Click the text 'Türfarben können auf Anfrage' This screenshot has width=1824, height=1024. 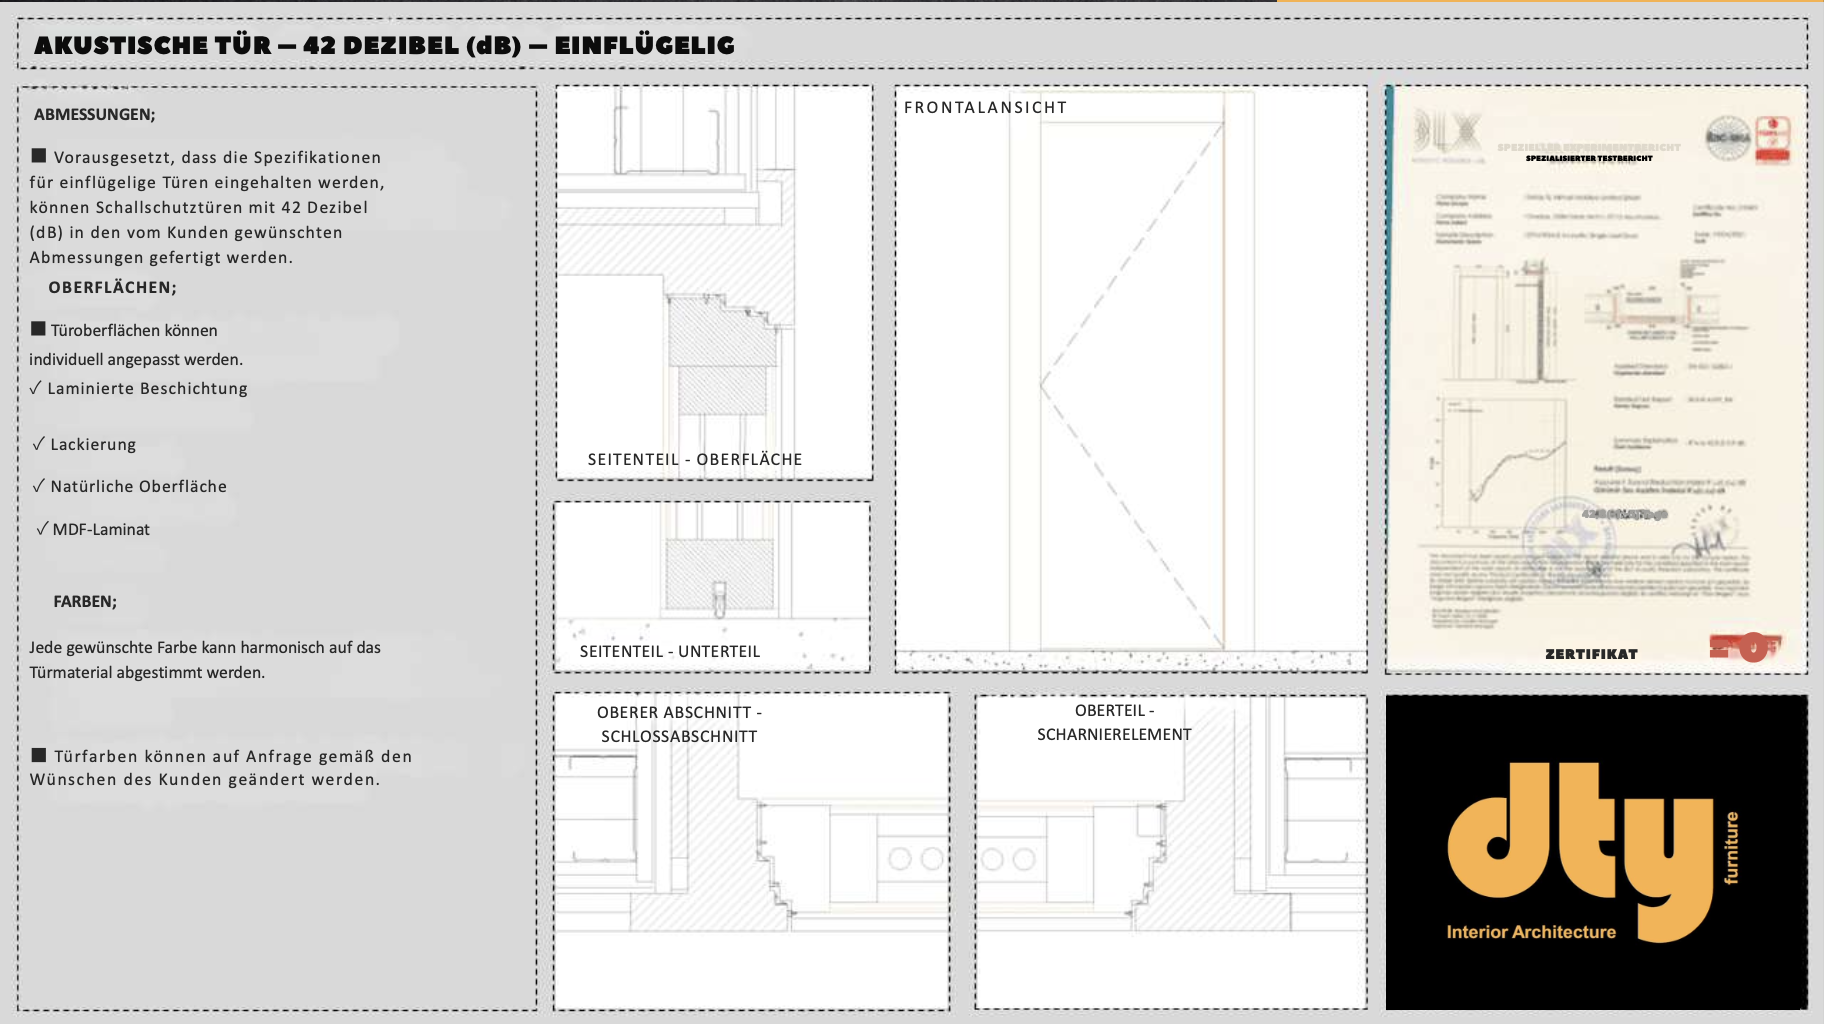tap(221, 768)
